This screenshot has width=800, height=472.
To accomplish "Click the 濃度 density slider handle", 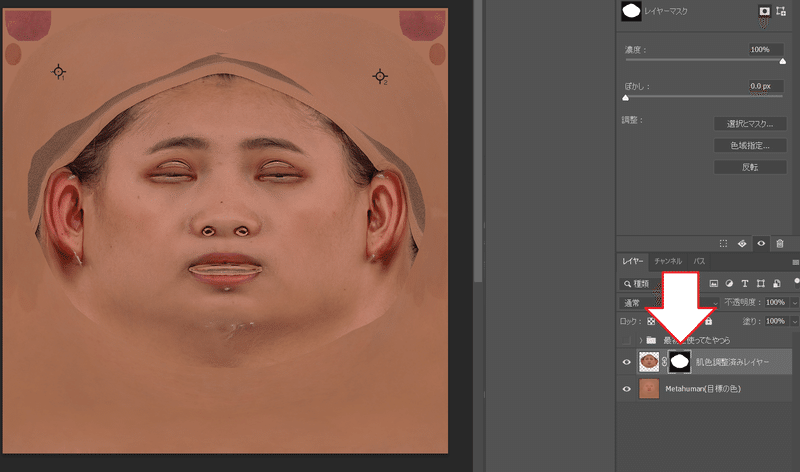I will pyautogui.click(x=783, y=61).
